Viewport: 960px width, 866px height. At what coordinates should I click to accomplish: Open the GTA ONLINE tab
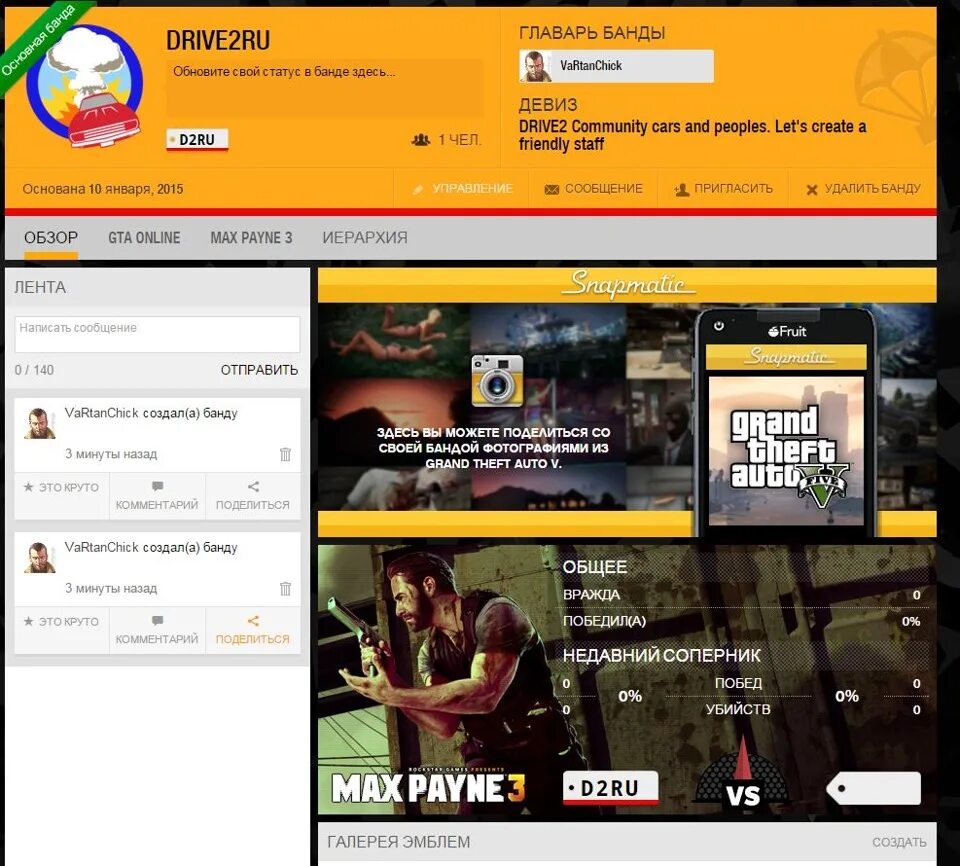pos(144,238)
